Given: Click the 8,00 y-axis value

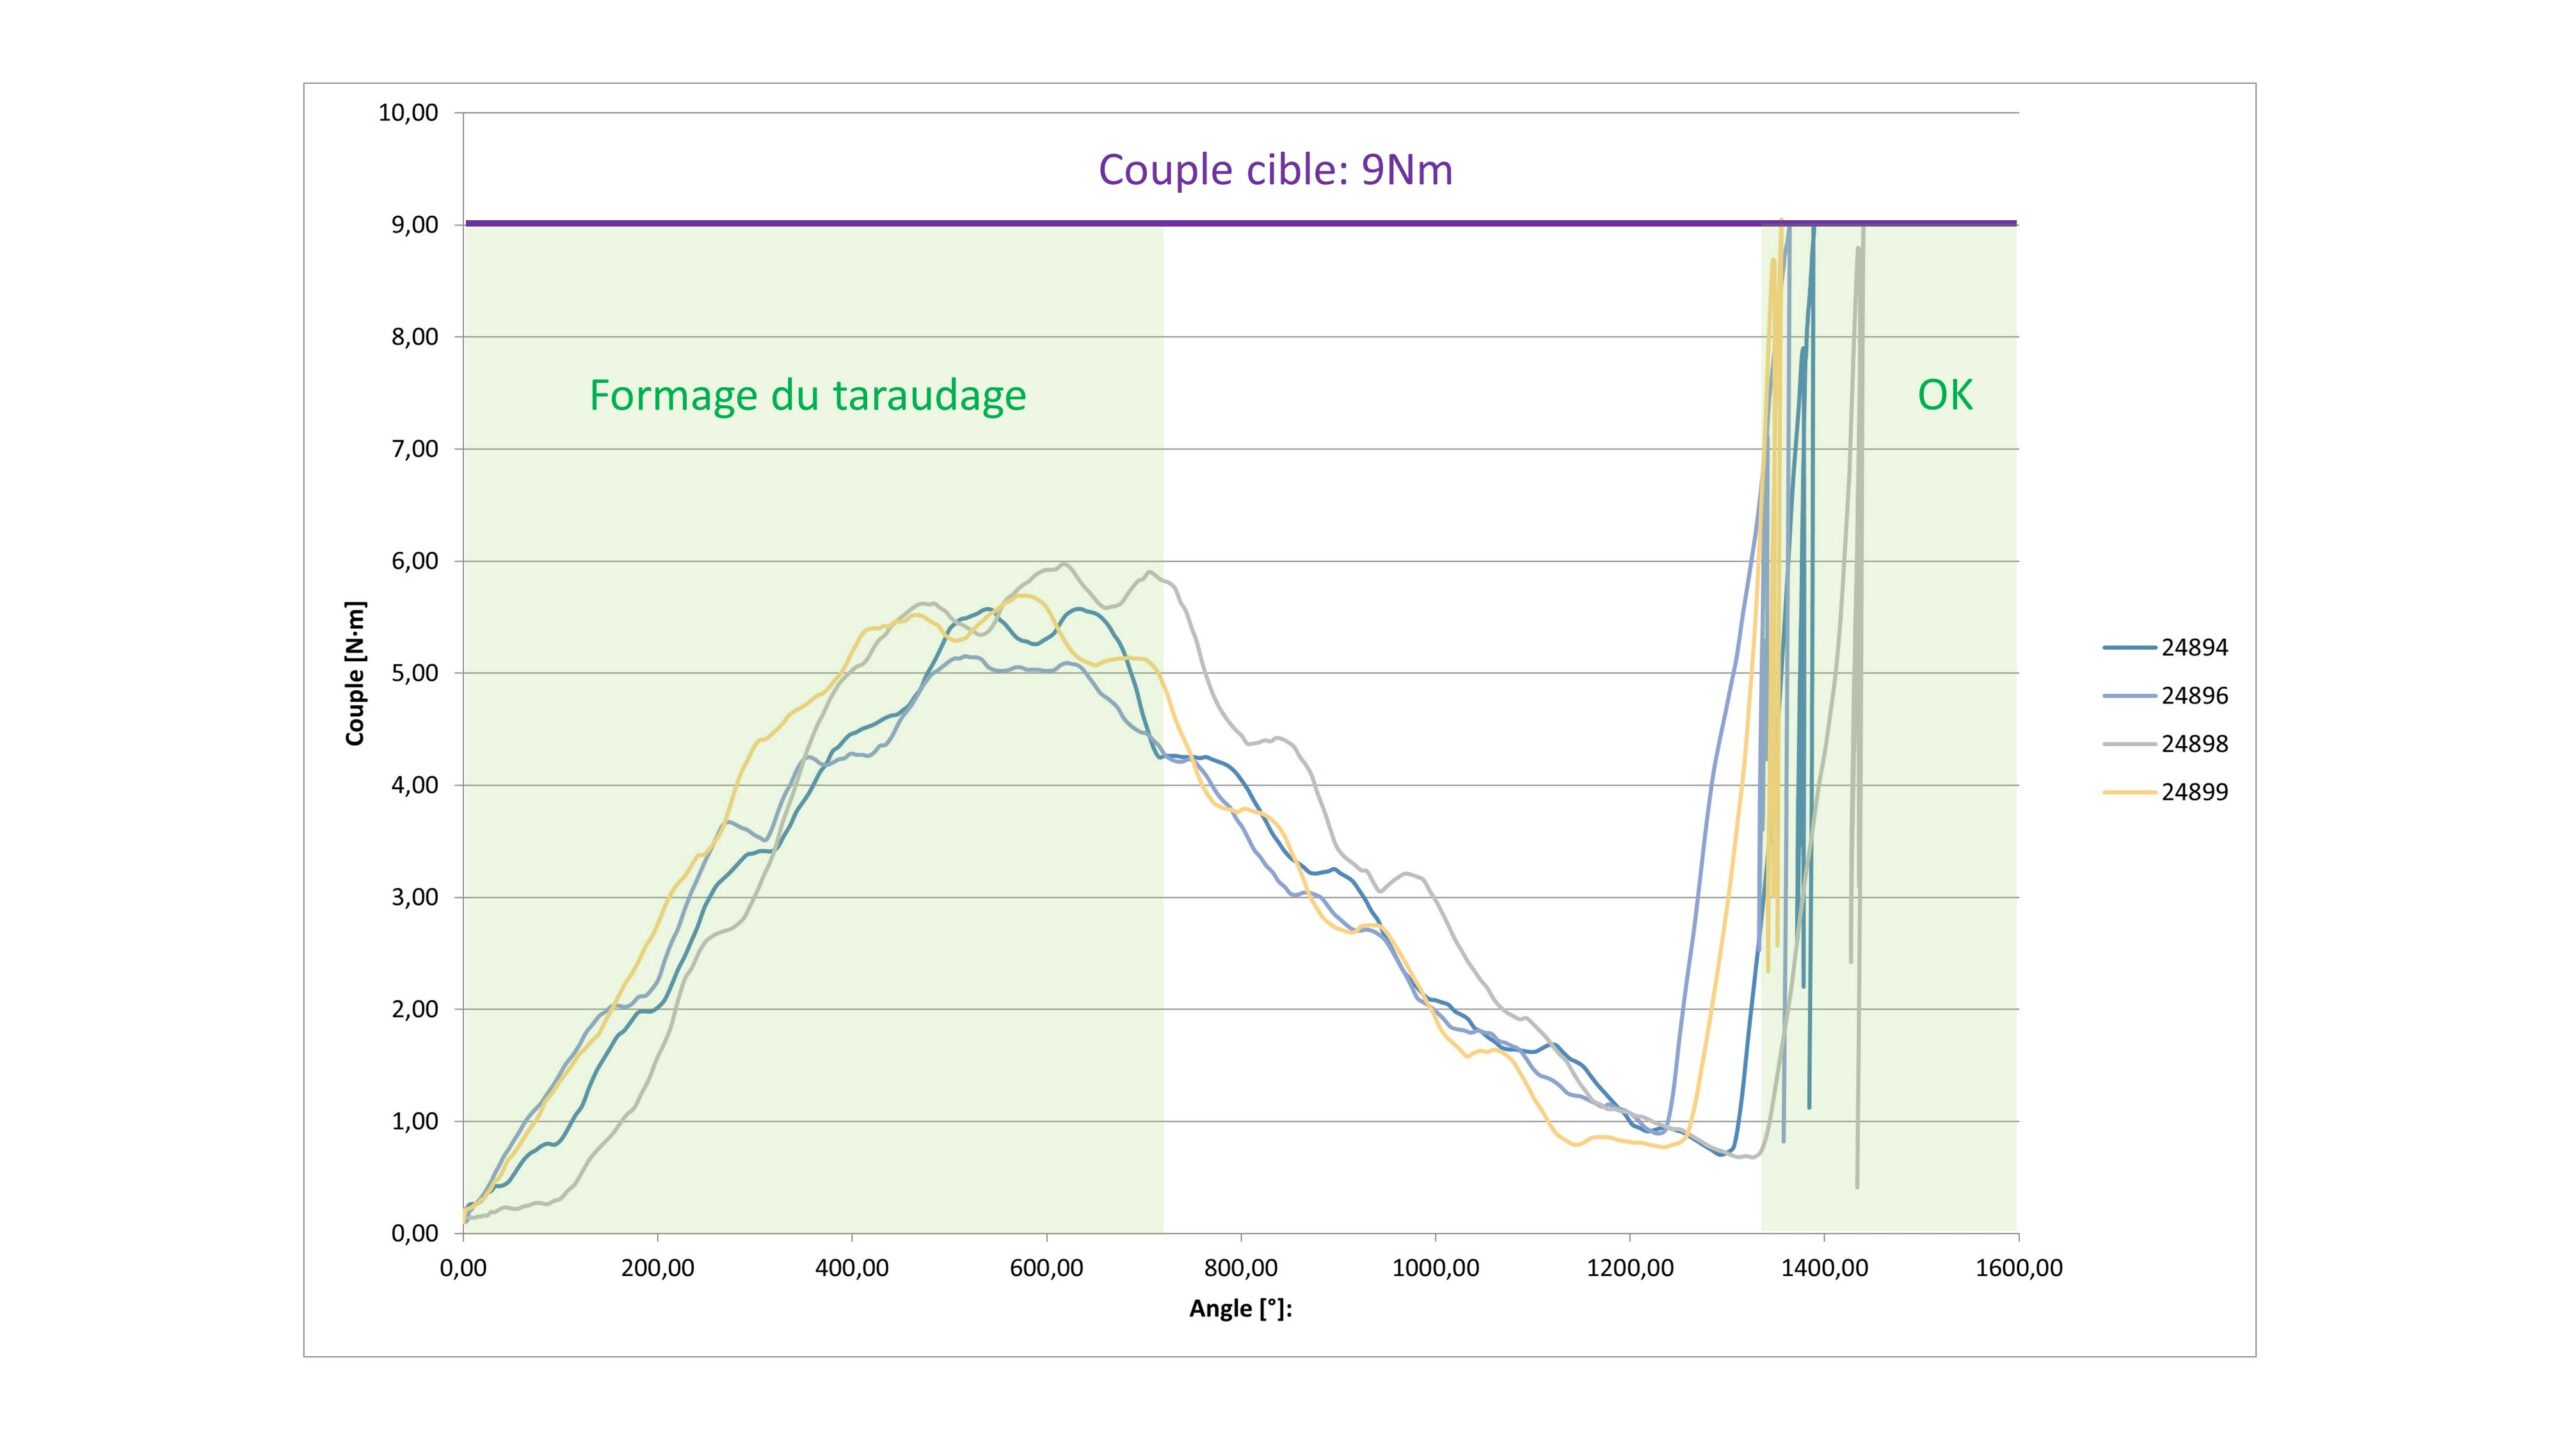Looking at the screenshot, I should pyautogui.click(x=414, y=337).
